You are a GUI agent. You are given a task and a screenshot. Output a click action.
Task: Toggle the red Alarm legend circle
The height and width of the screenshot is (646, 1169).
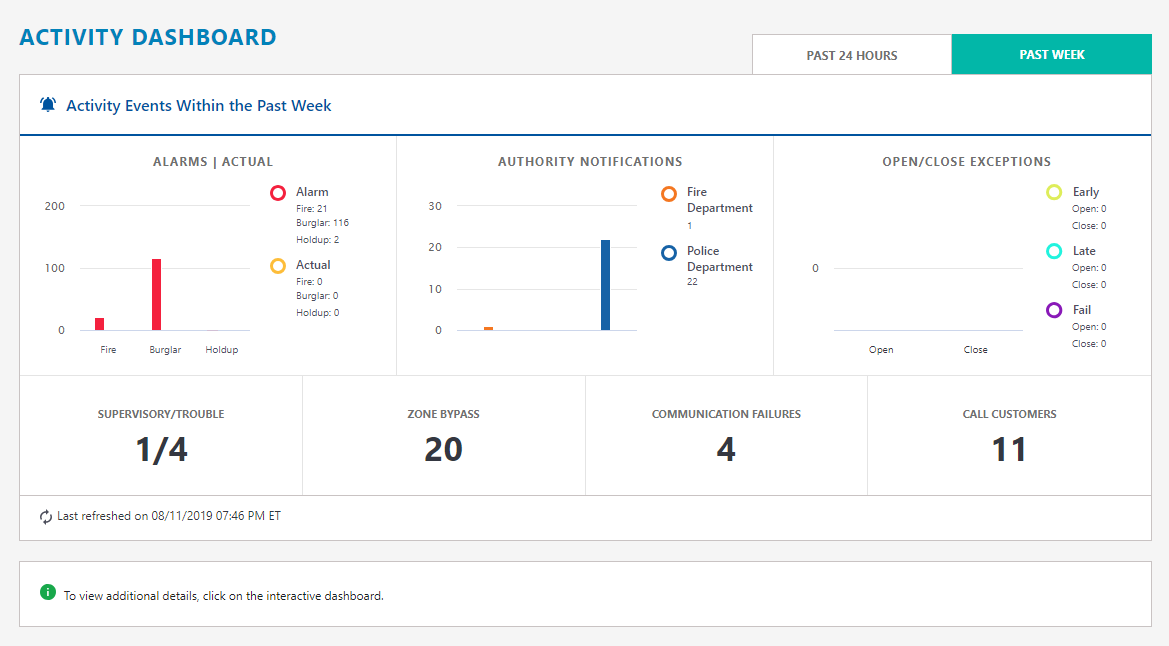click(278, 193)
